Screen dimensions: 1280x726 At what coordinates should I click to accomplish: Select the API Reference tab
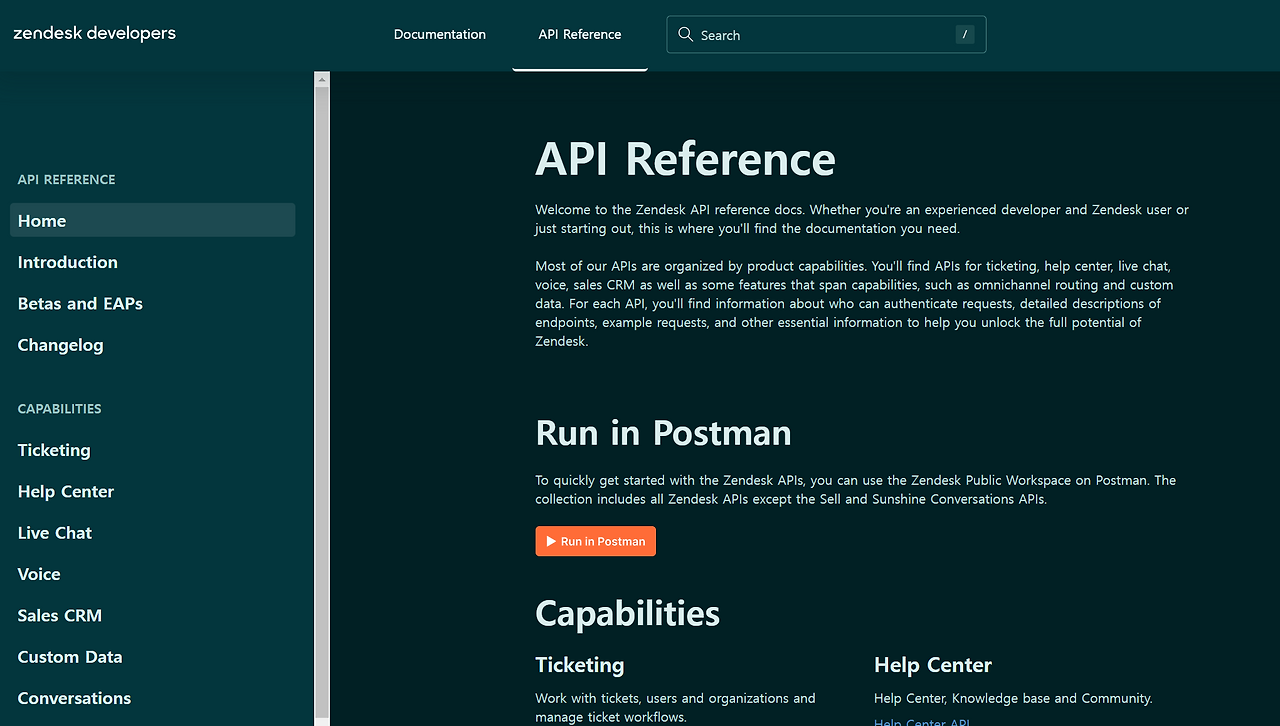tap(580, 34)
